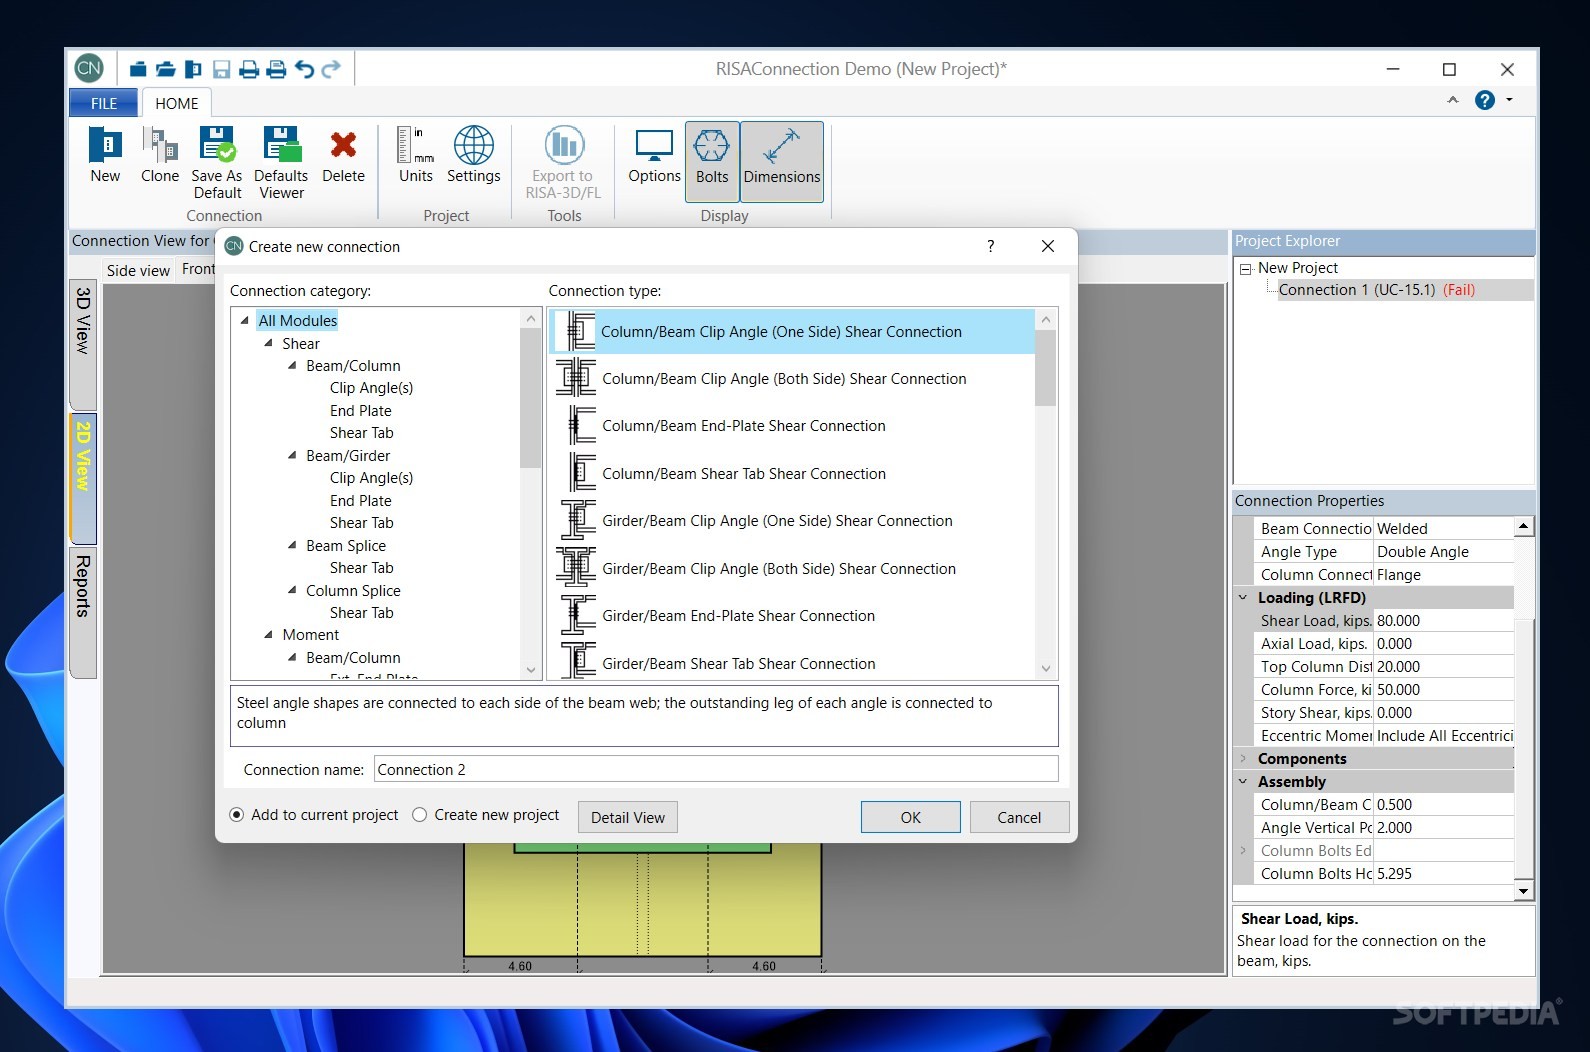Open the Units settings
1590x1052 pixels.
click(x=416, y=156)
